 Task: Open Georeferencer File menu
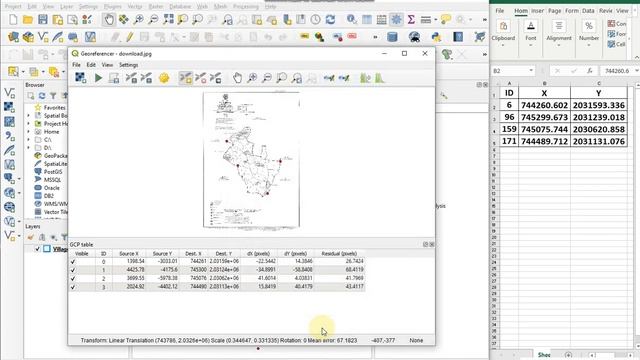76,65
